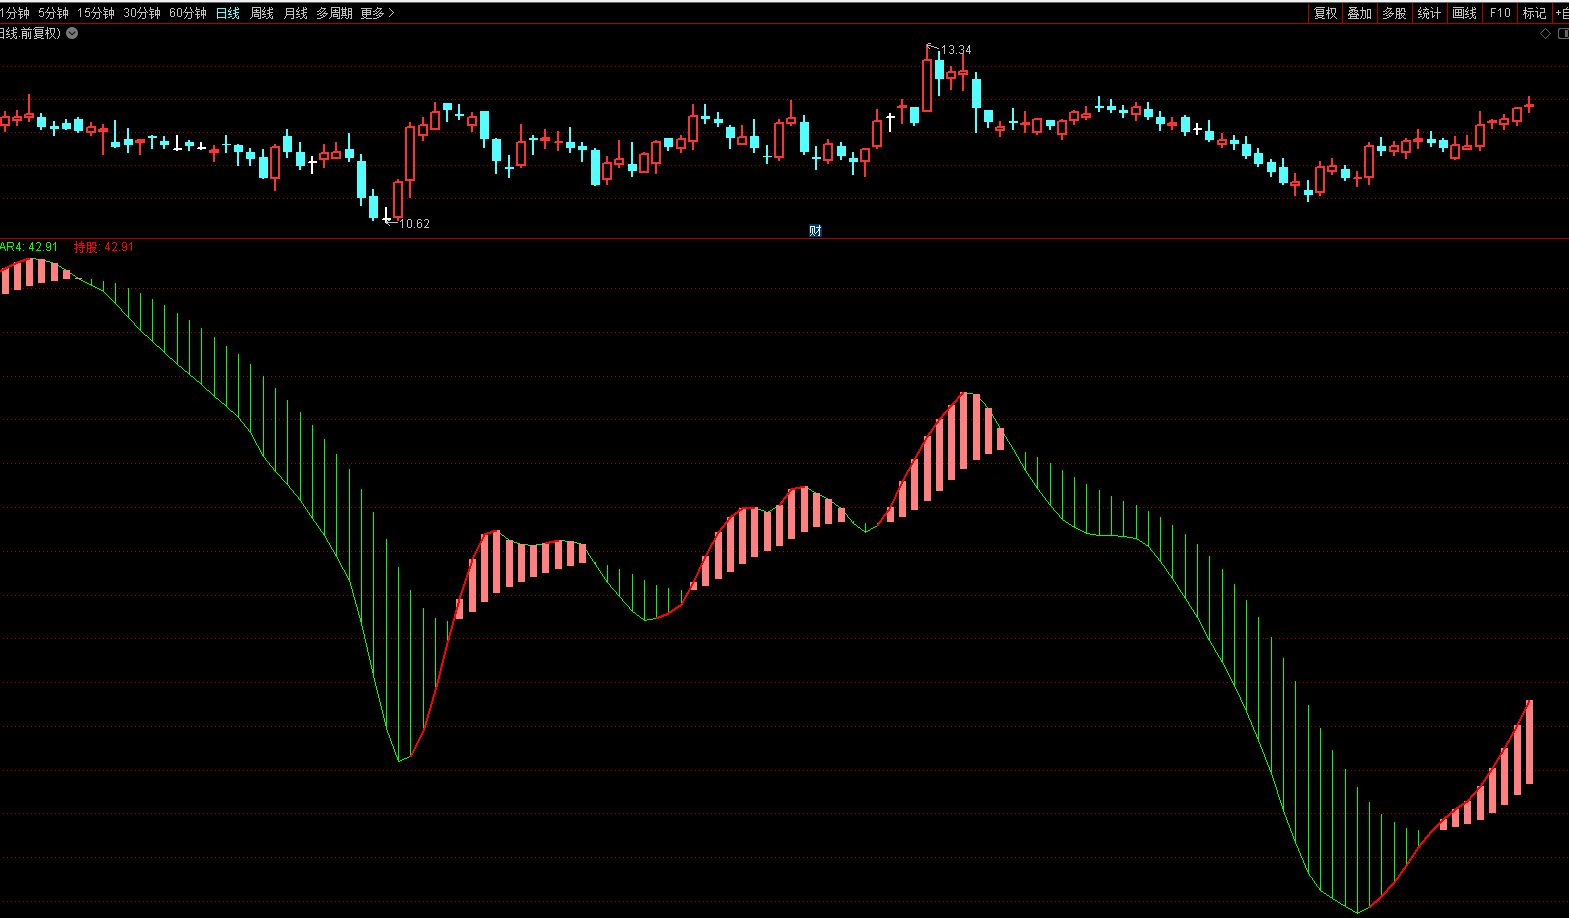This screenshot has width=1569, height=918.
Task: Click the 持股 indicator value label
Action: coord(103,247)
